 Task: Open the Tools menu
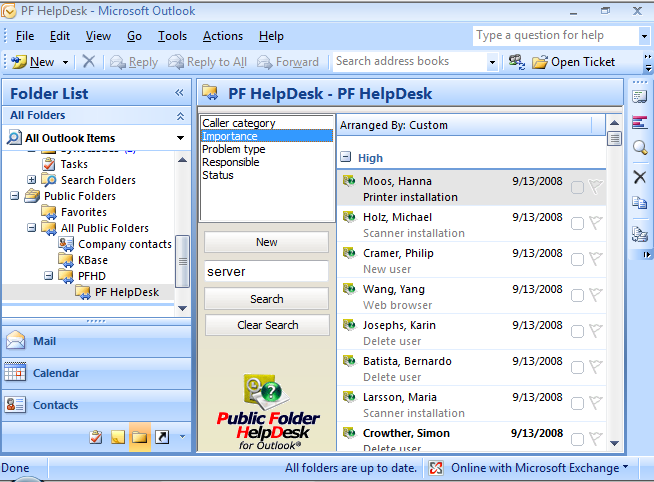(x=172, y=36)
